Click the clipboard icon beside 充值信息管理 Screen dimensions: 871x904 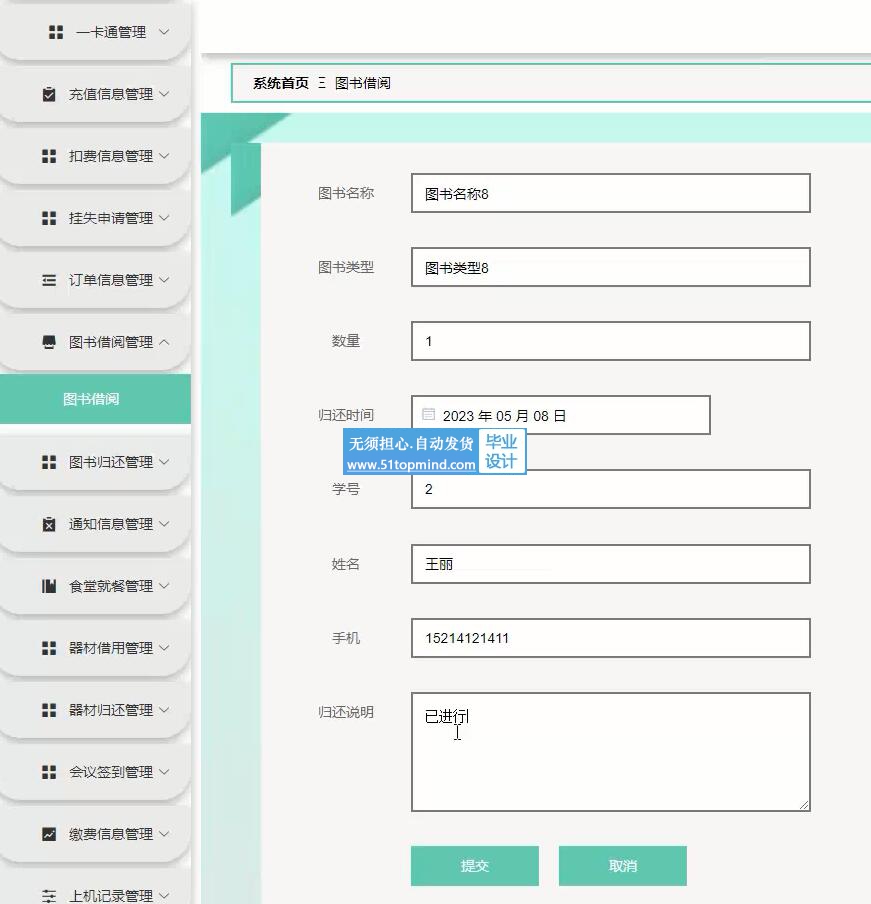[49, 94]
